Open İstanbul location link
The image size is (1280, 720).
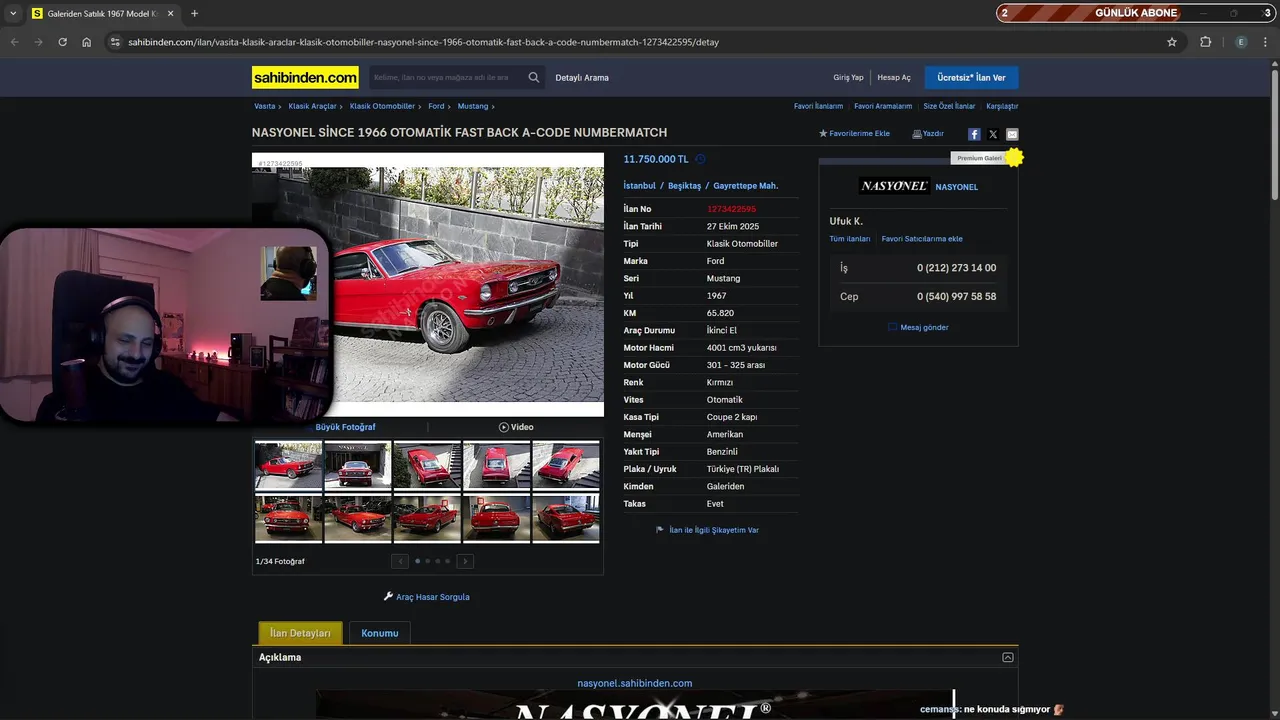pos(639,186)
